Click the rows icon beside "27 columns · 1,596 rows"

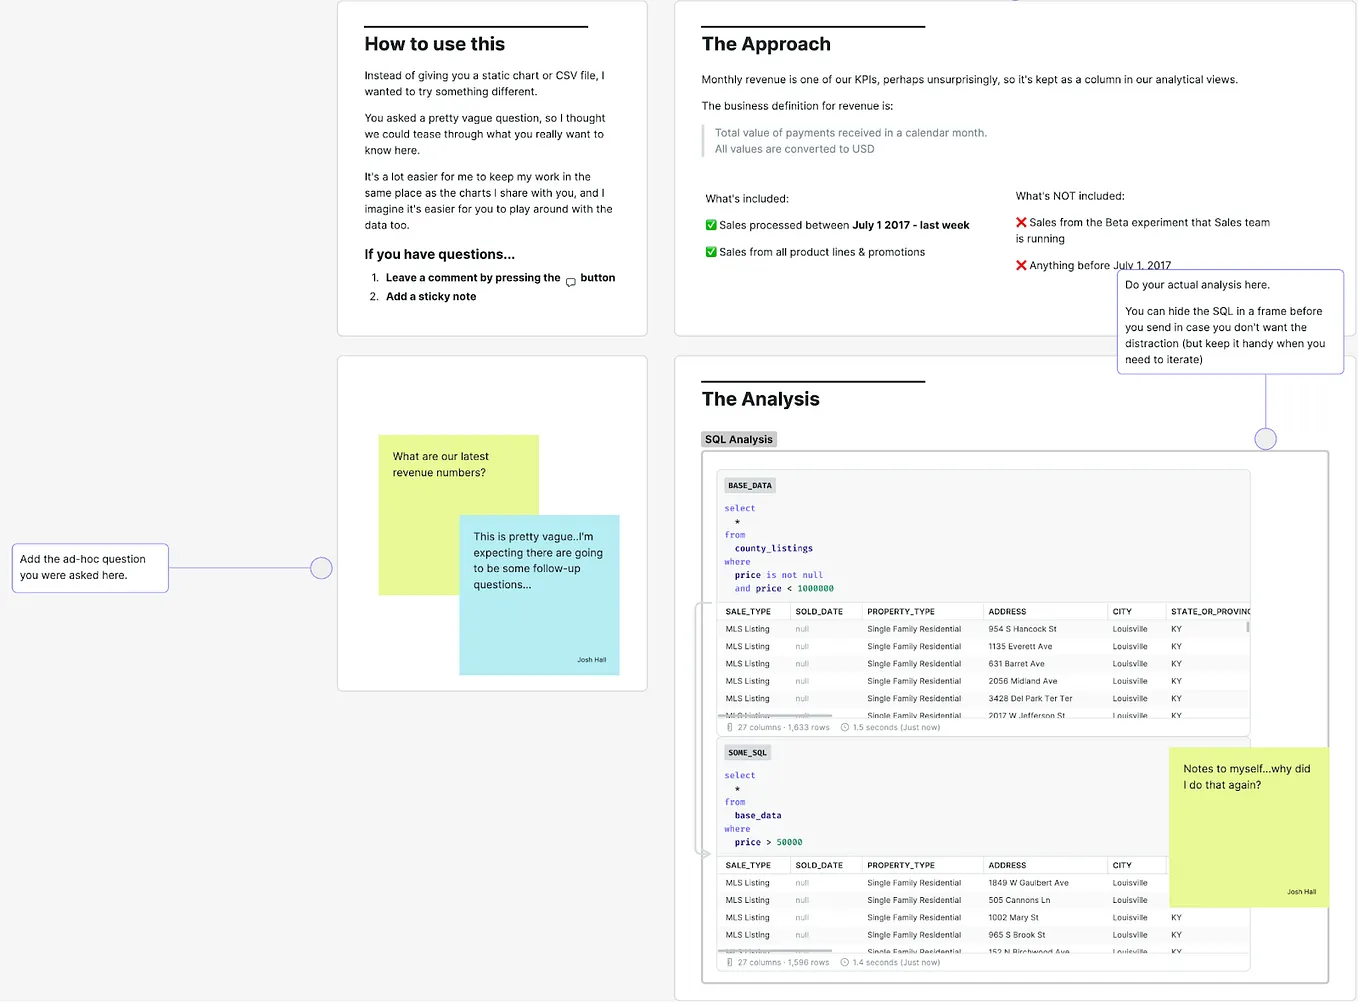pyautogui.click(x=729, y=961)
